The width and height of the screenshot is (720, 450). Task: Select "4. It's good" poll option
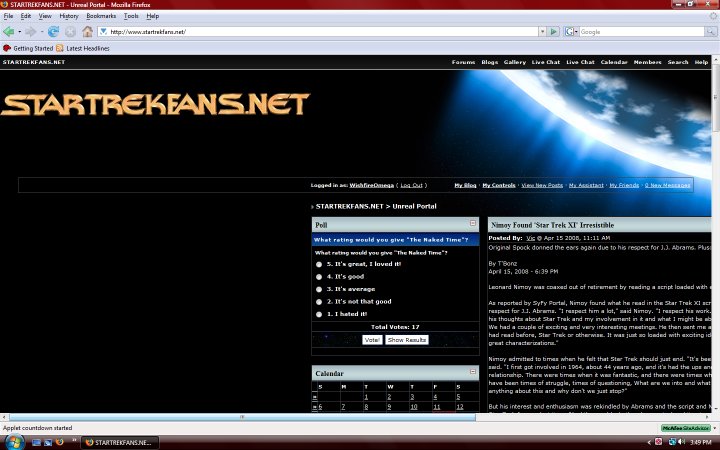319,276
